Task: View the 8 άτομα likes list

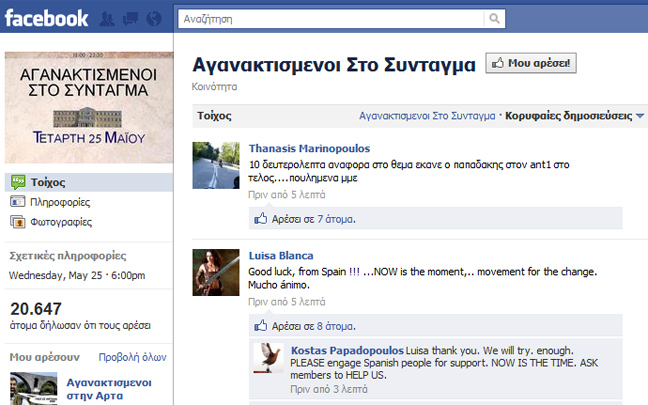Action: [335, 326]
